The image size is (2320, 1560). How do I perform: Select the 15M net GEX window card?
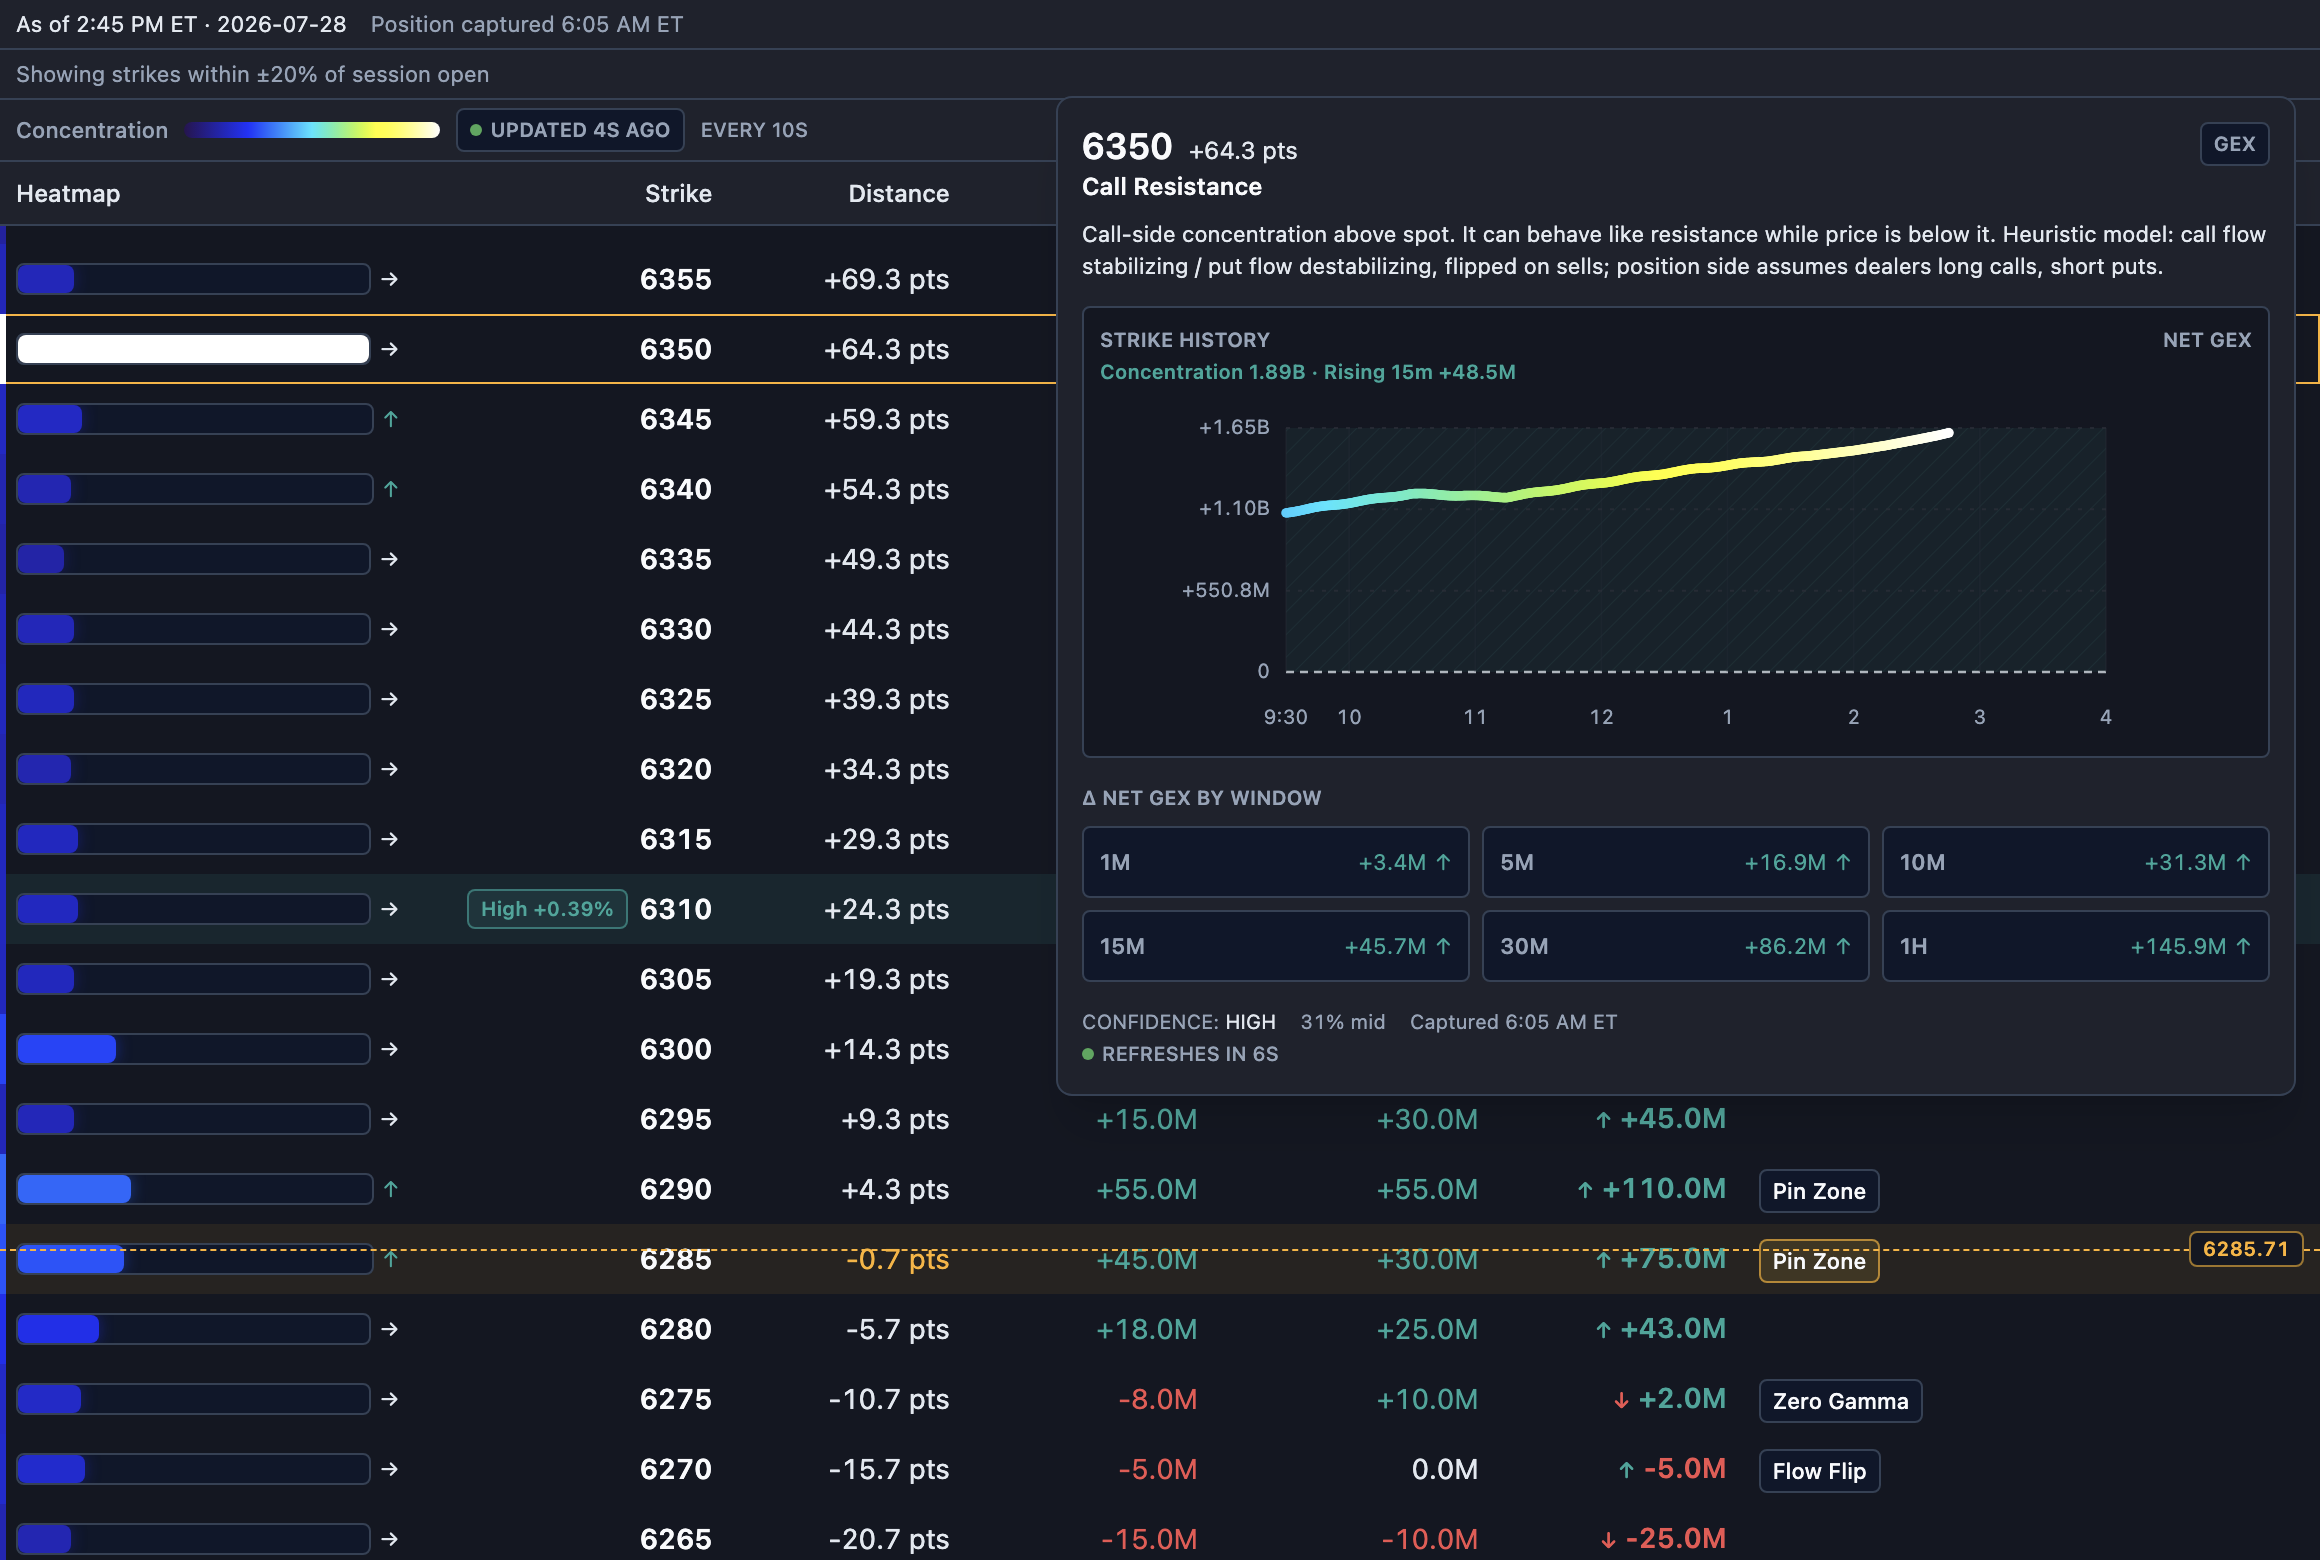click(1275, 946)
